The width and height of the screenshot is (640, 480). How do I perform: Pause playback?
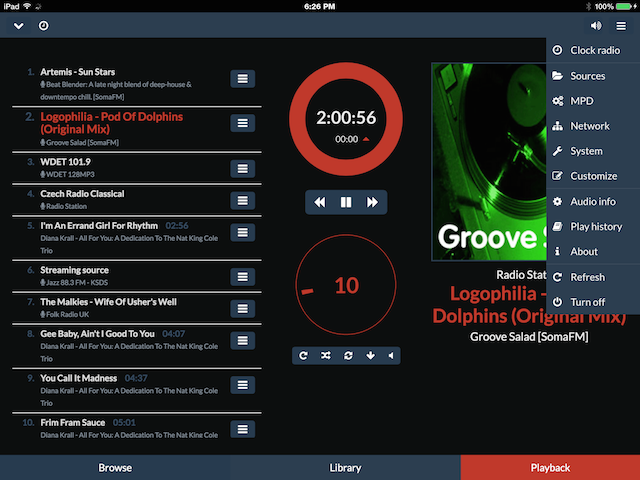click(346, 202)
